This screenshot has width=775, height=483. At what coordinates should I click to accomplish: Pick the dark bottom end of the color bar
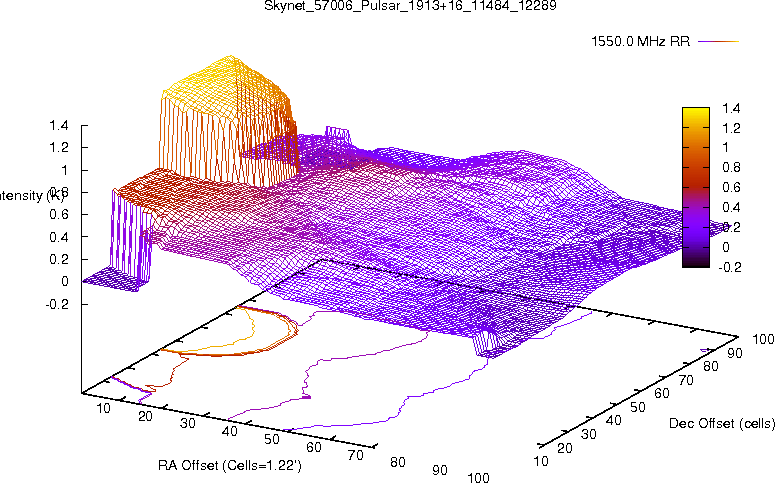point(695,262)
